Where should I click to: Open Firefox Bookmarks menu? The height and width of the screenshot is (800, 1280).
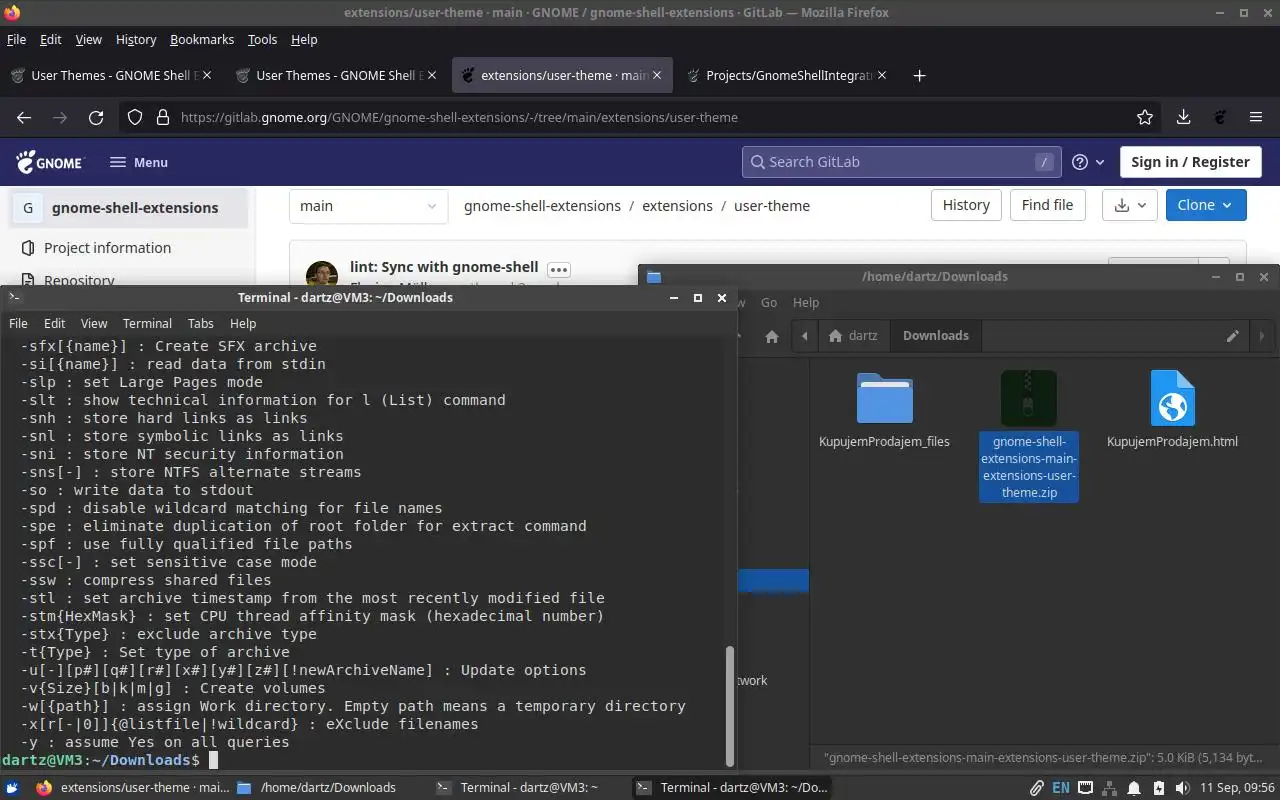tap(202, 39)
